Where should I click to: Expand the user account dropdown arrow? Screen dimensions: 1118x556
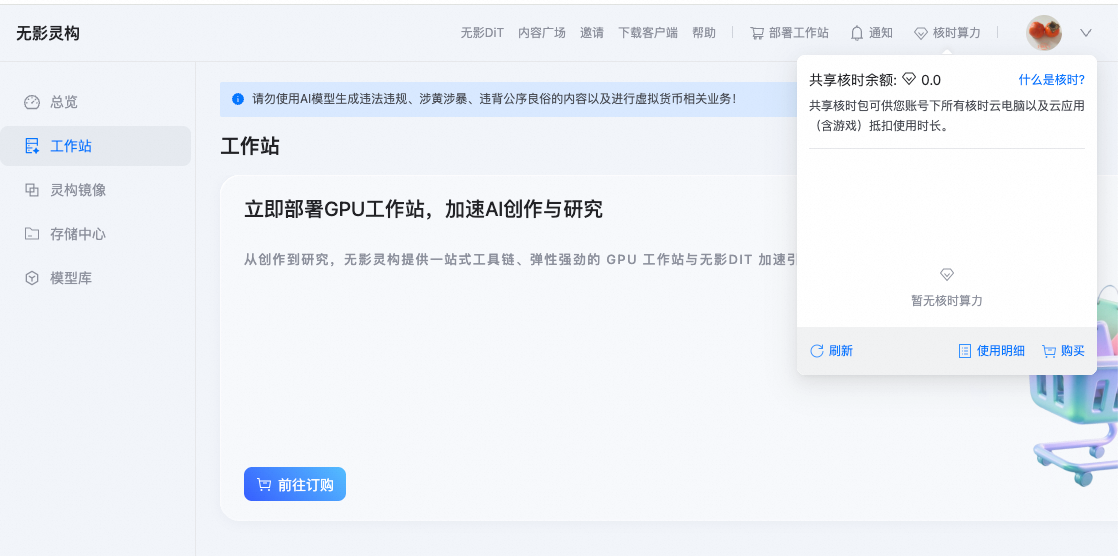coord(1086,33)
